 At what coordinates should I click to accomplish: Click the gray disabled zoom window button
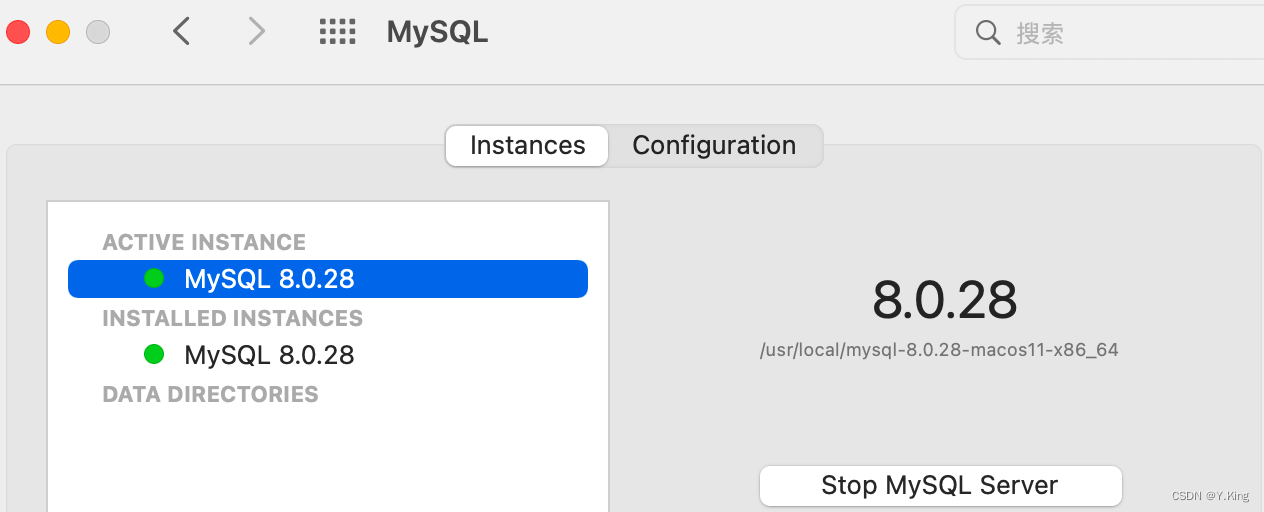pyautogui.click(x=98, y=32)
